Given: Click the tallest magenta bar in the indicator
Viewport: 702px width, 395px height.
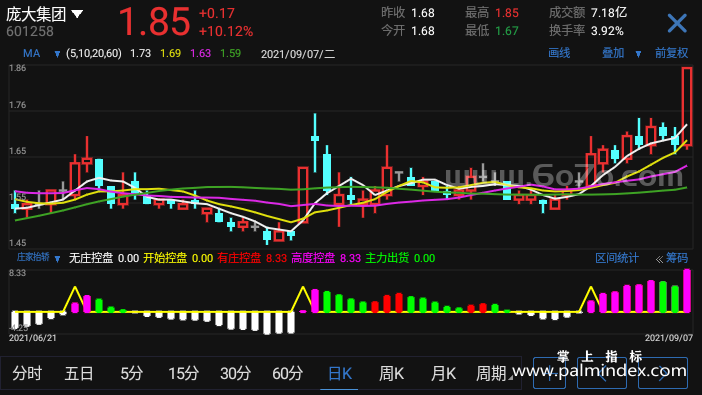Looking at the screenshot, I should (687, 291).
